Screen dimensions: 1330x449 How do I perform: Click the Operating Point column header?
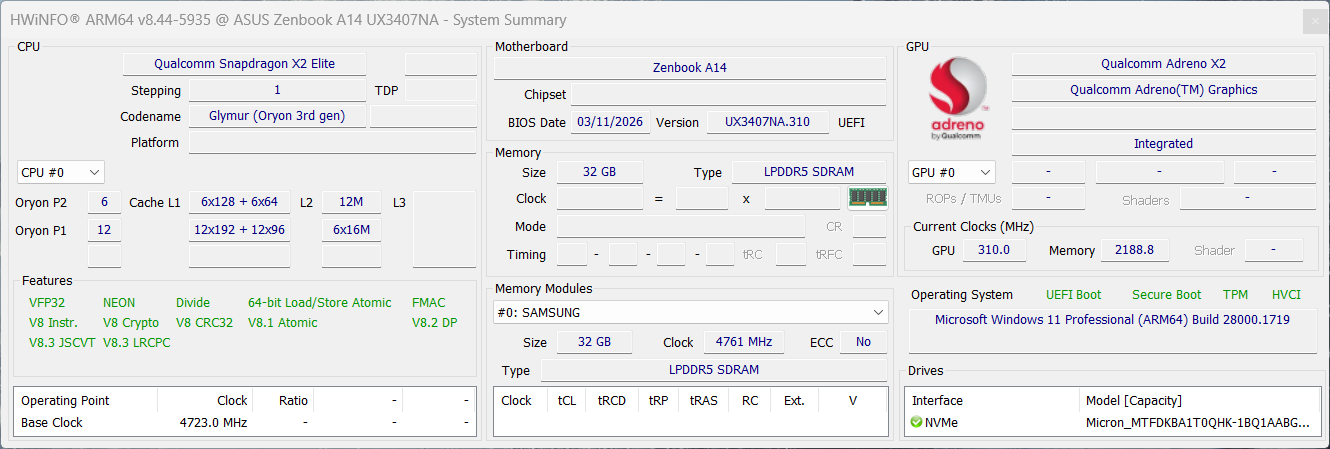66,401
